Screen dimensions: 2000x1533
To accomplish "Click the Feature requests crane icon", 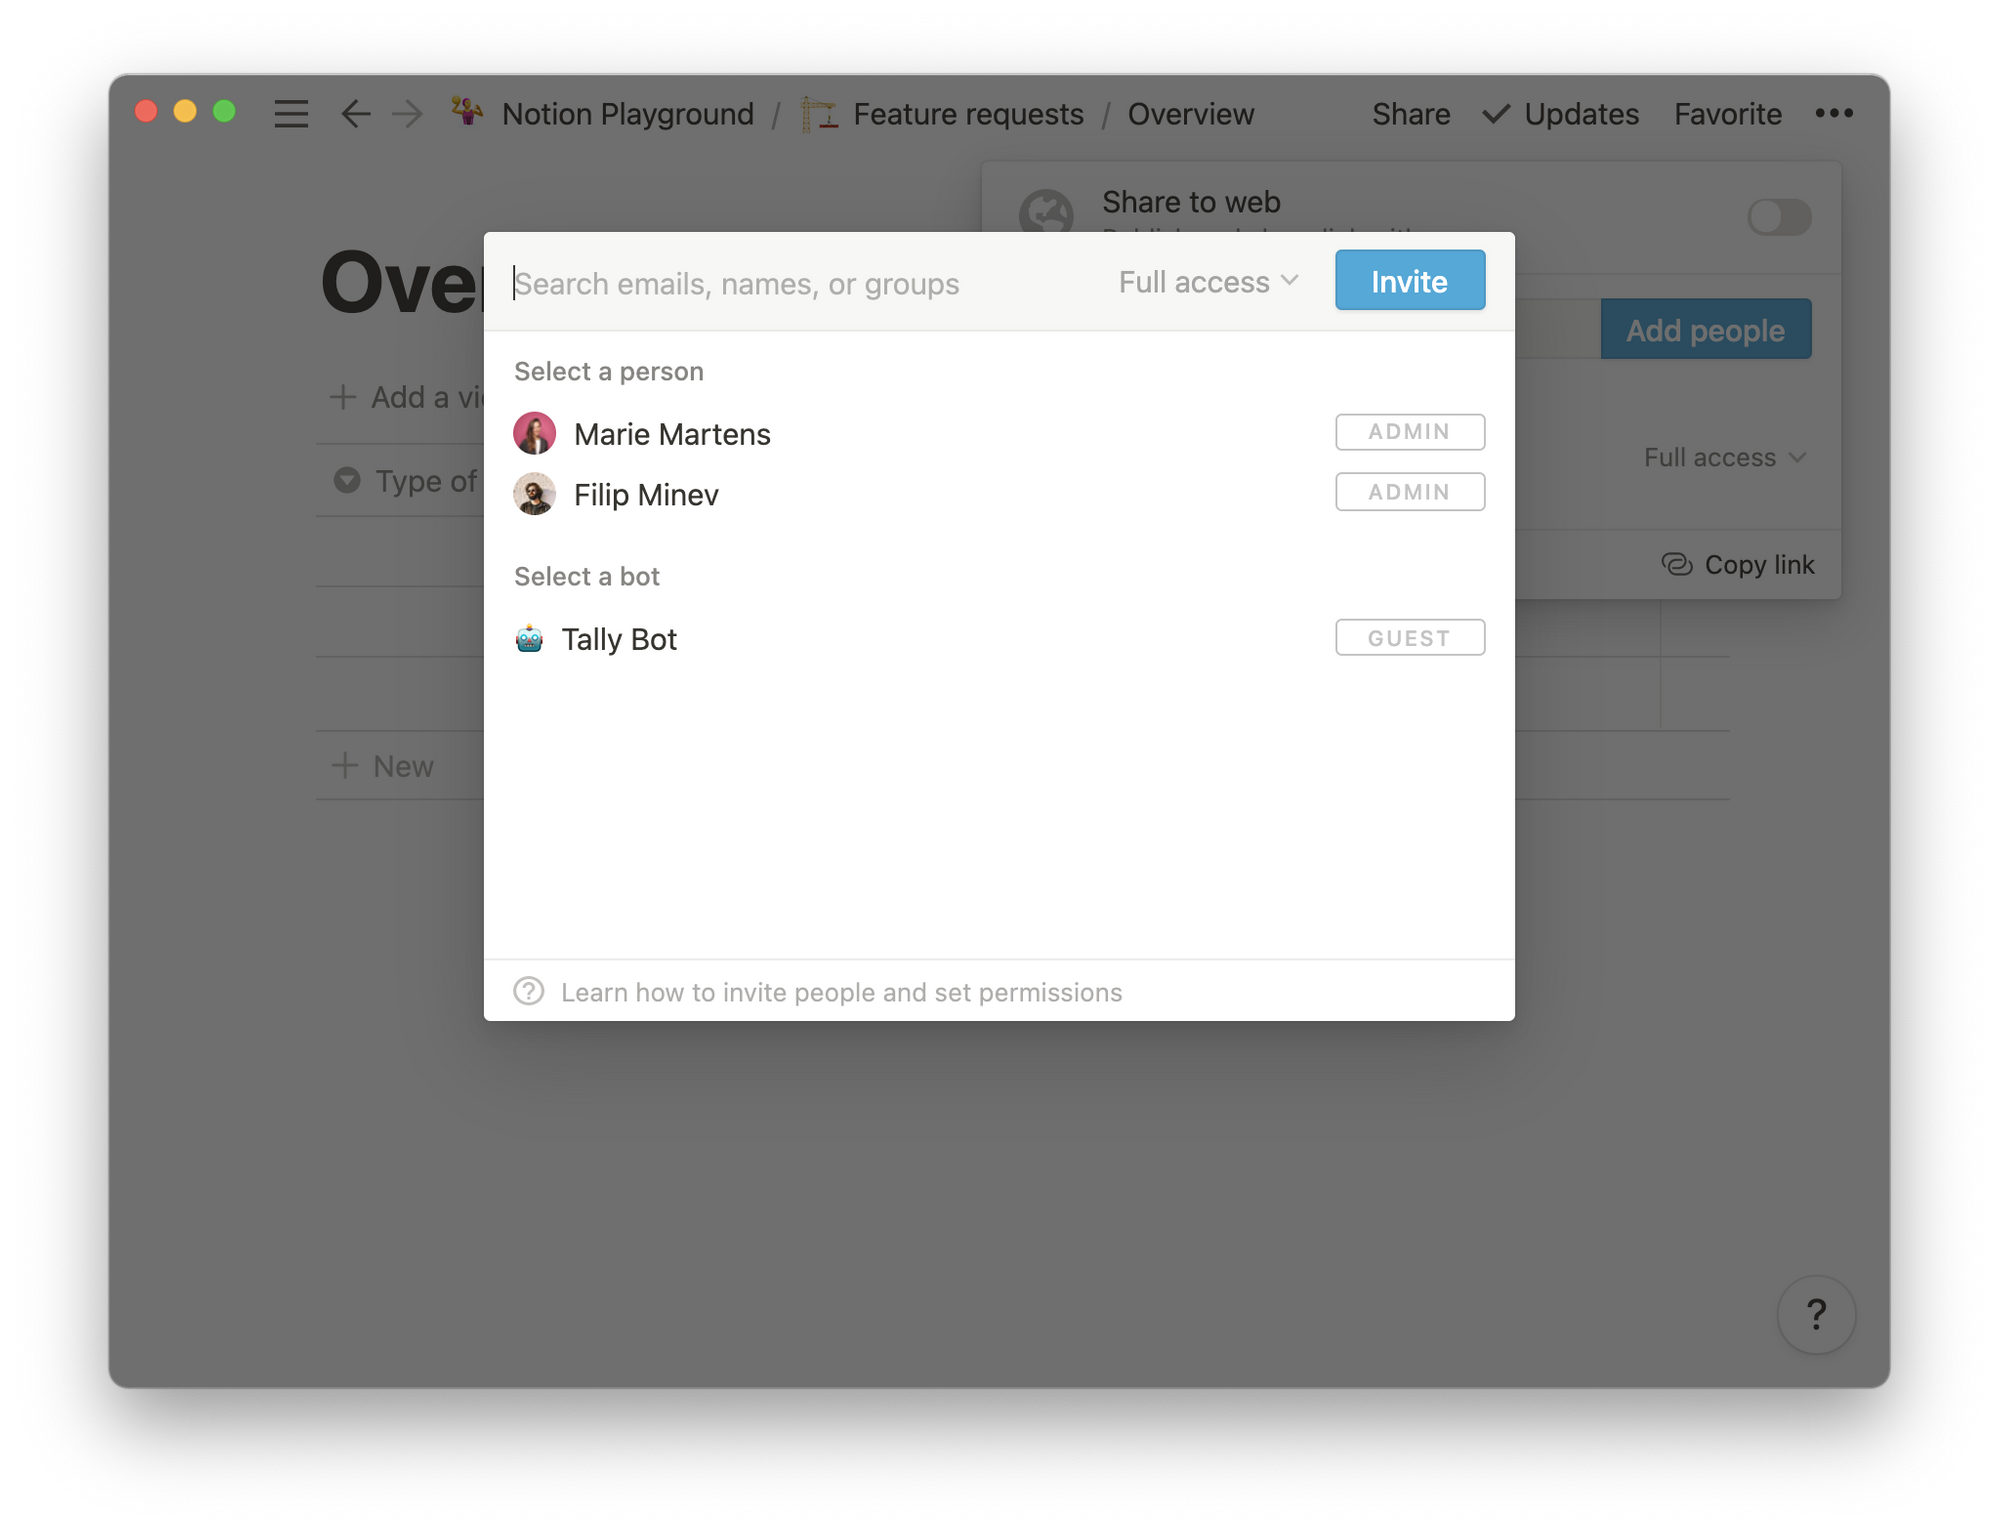I will pyautogui.click(x=820, y=113).
